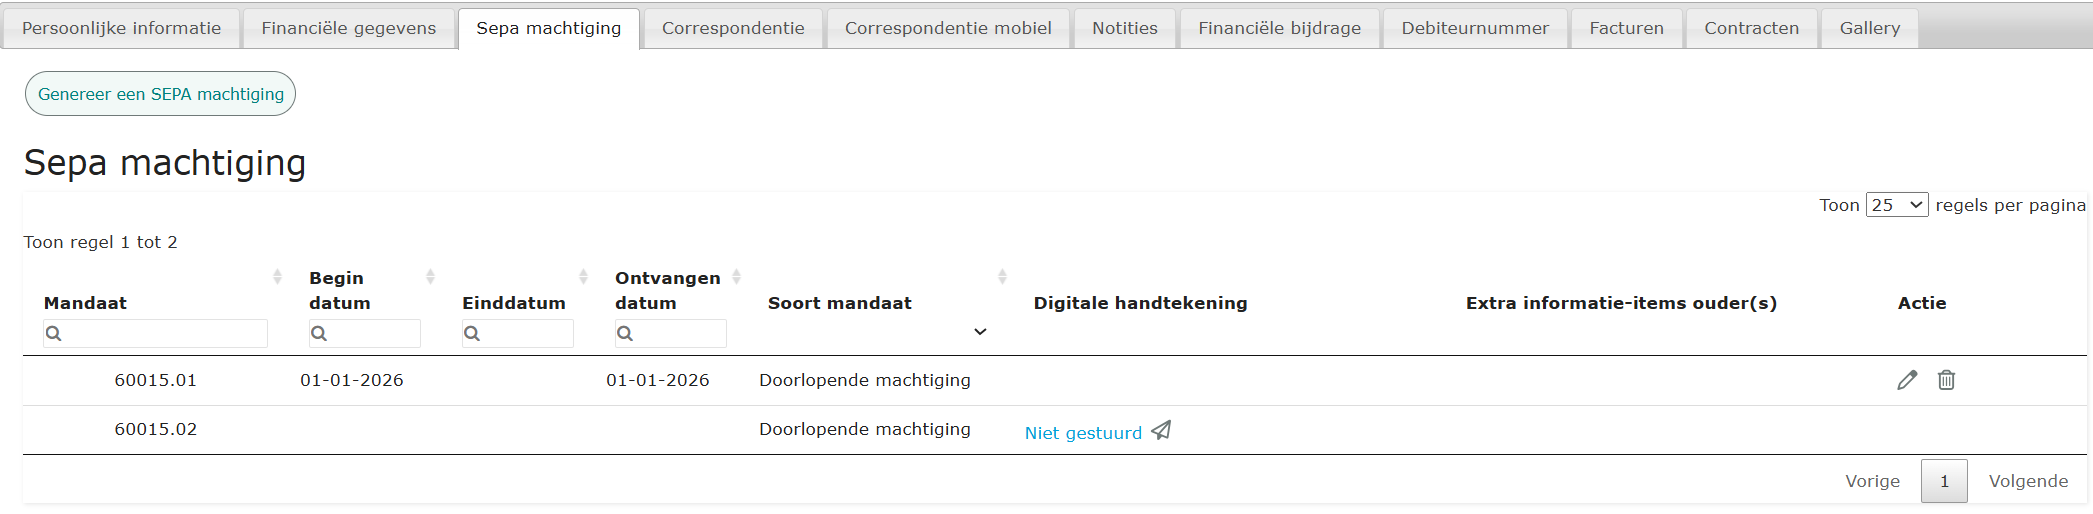The width and height of the screenshot is (2093, 514).
Task: Click the trash delete icon for mandate 60015.01
Action: click(x=1946, y=380)
